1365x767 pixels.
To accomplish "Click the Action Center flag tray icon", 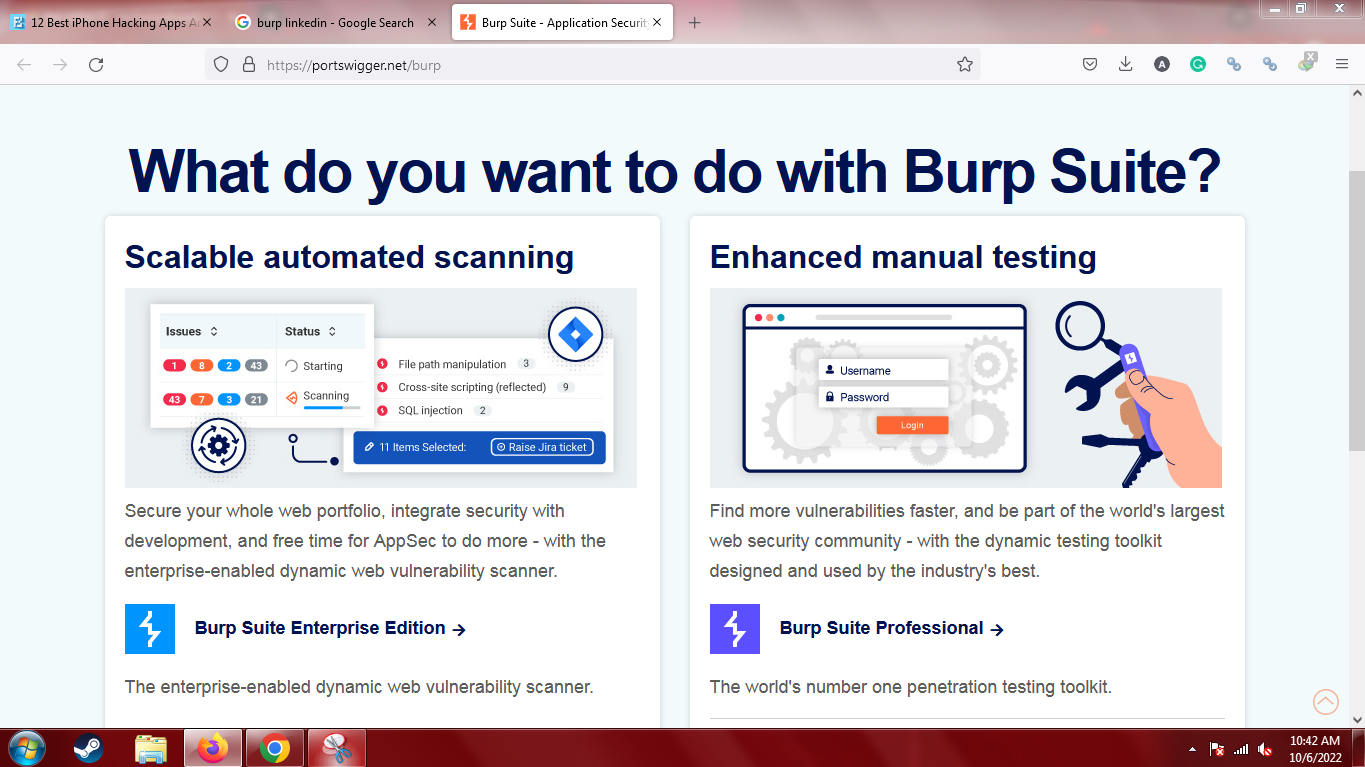I will [1217, 749].
